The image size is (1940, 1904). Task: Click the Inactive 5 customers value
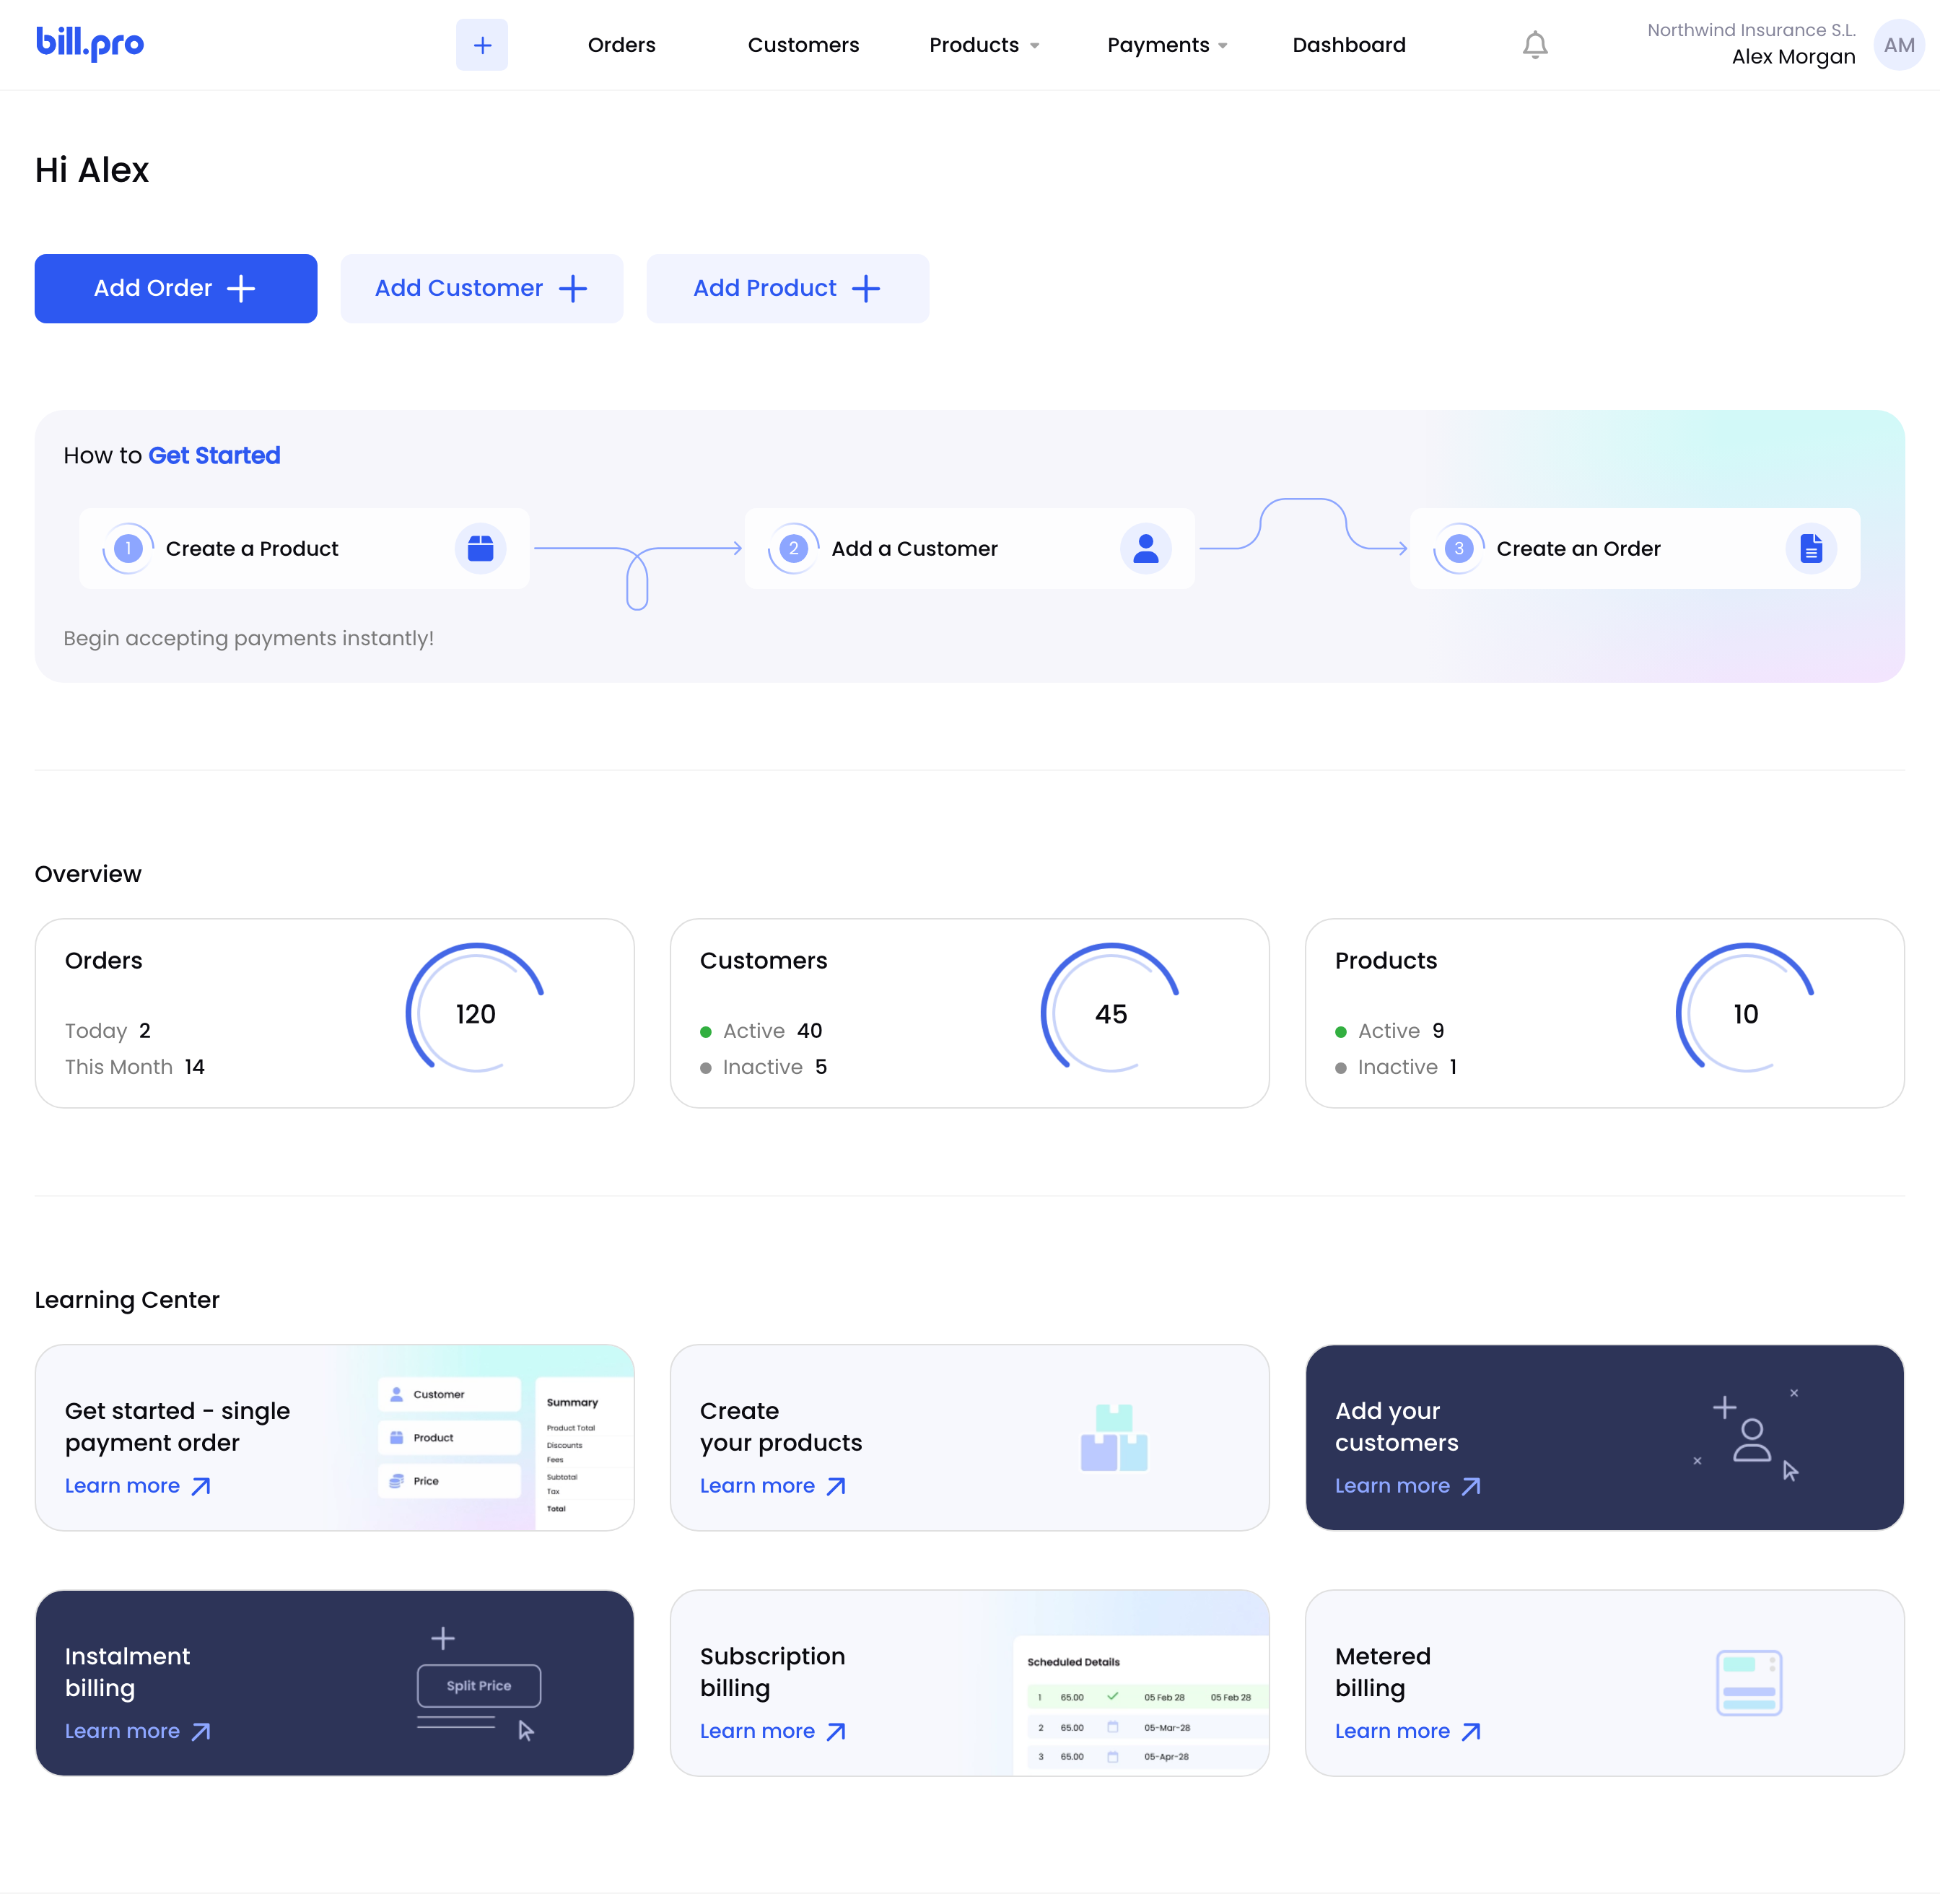821,1067
